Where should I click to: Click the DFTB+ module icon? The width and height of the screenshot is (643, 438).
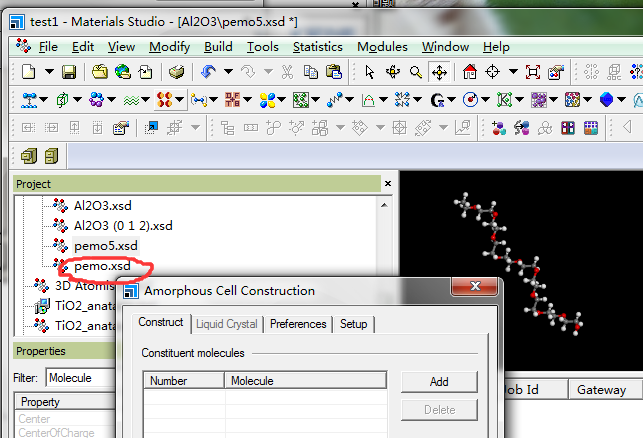coord(233,100)
